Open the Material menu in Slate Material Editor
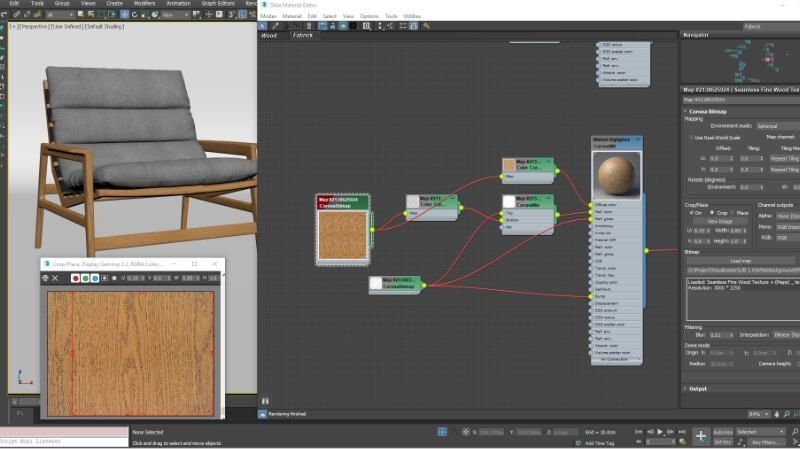The image size is (800, 450). (x=292, y=16)
